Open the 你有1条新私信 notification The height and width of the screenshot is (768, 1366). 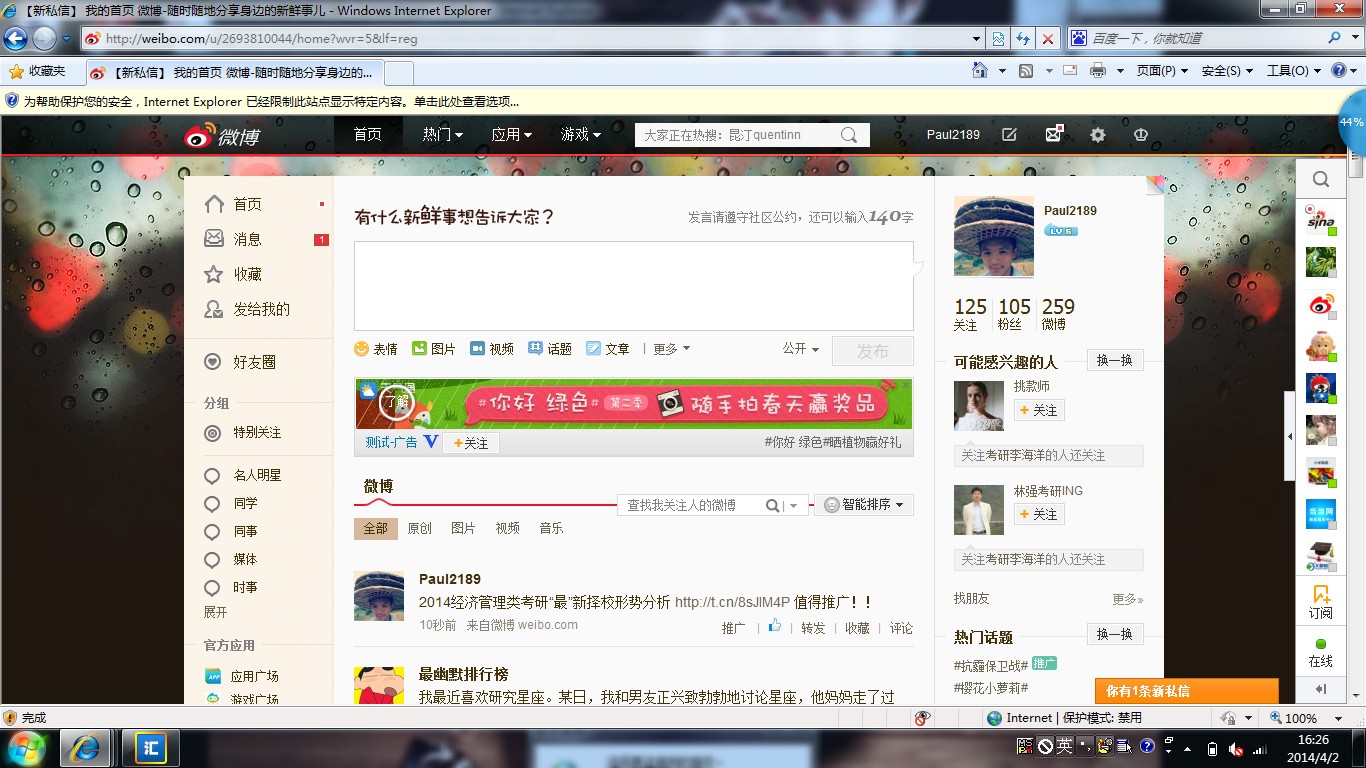click(x=1187, y=691)
